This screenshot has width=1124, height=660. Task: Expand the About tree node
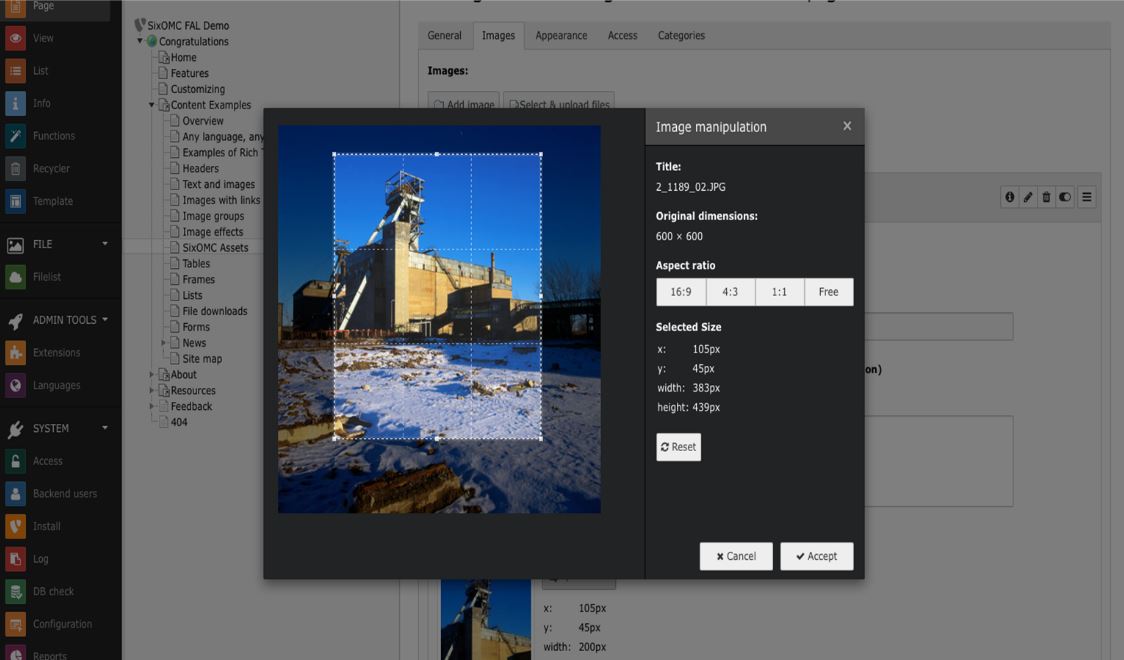(x=151, y=375)
